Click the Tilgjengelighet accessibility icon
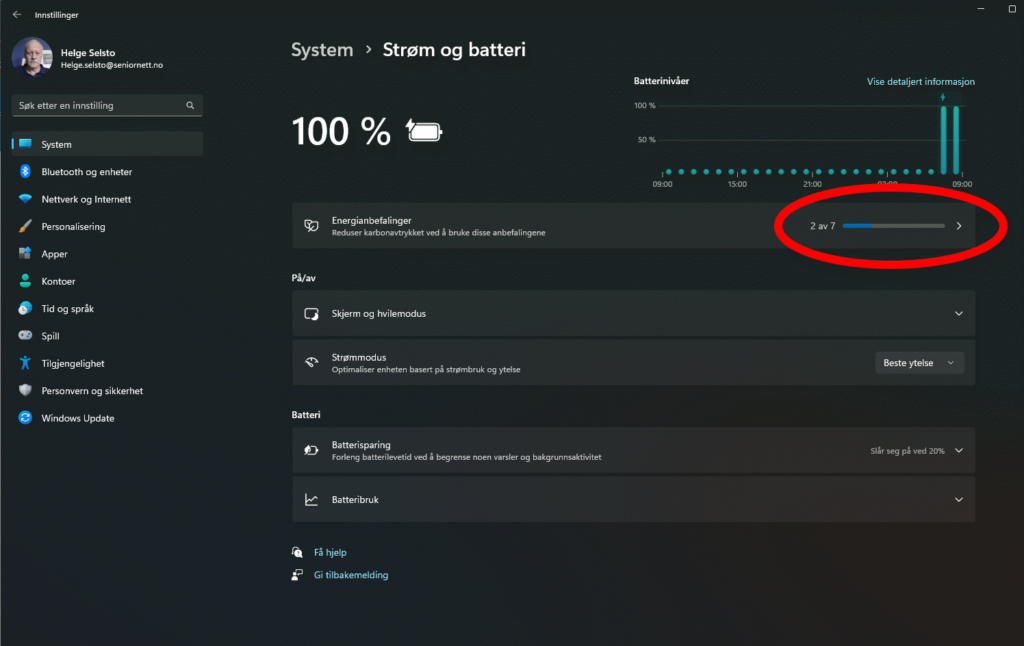The image size is (1024, 646). coord(25,364)
